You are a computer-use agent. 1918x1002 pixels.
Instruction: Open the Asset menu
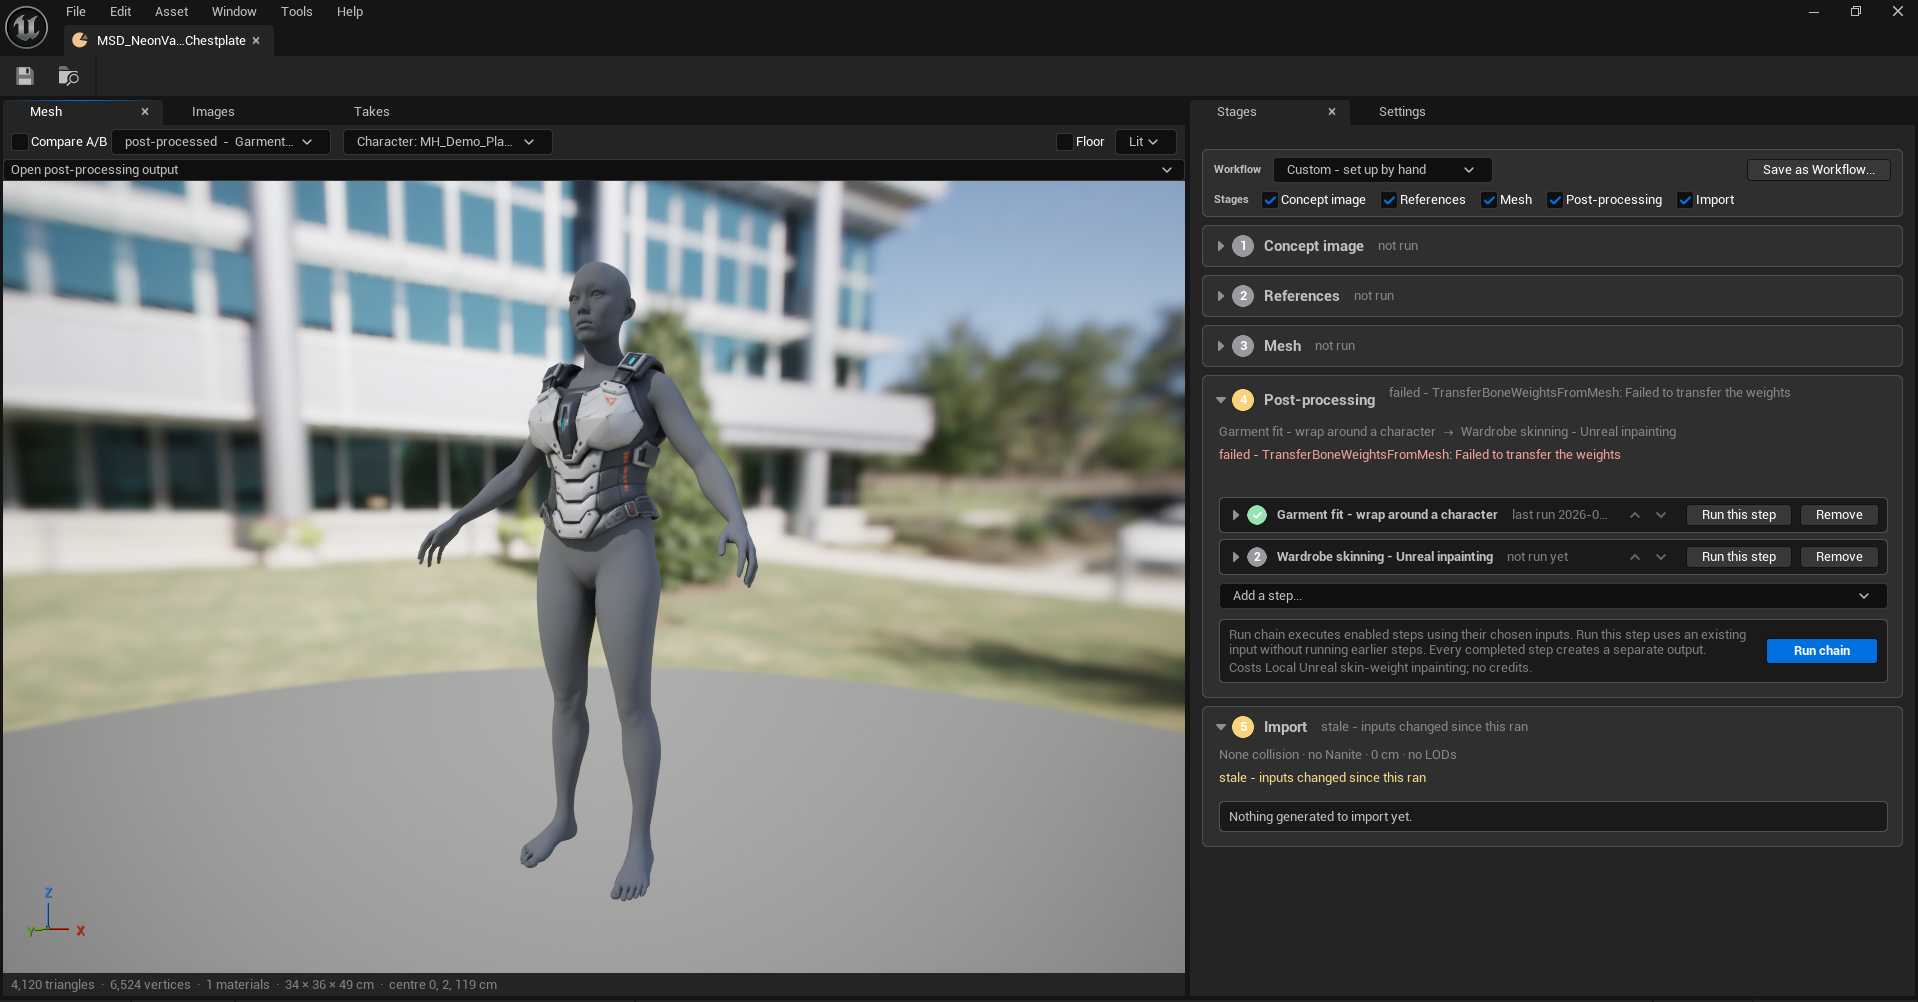point(172,12)
